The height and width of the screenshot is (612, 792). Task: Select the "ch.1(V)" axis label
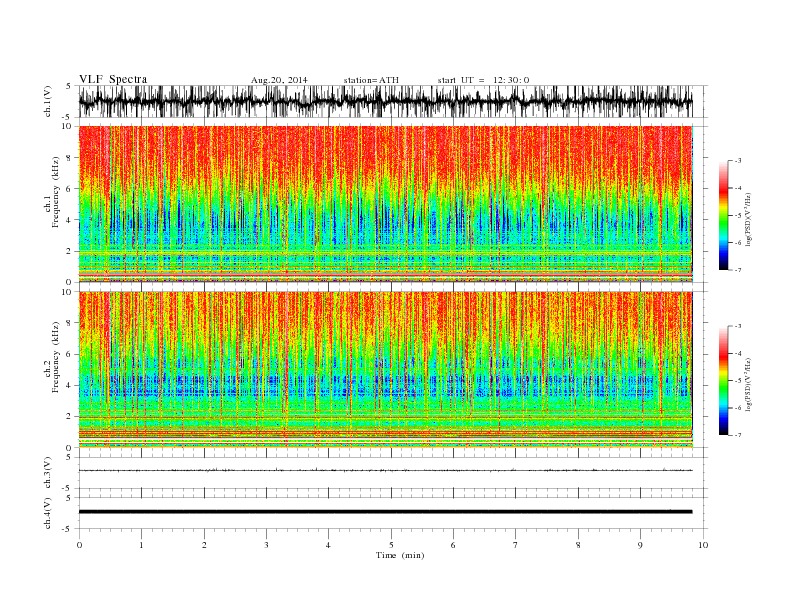tap(48, 101)
